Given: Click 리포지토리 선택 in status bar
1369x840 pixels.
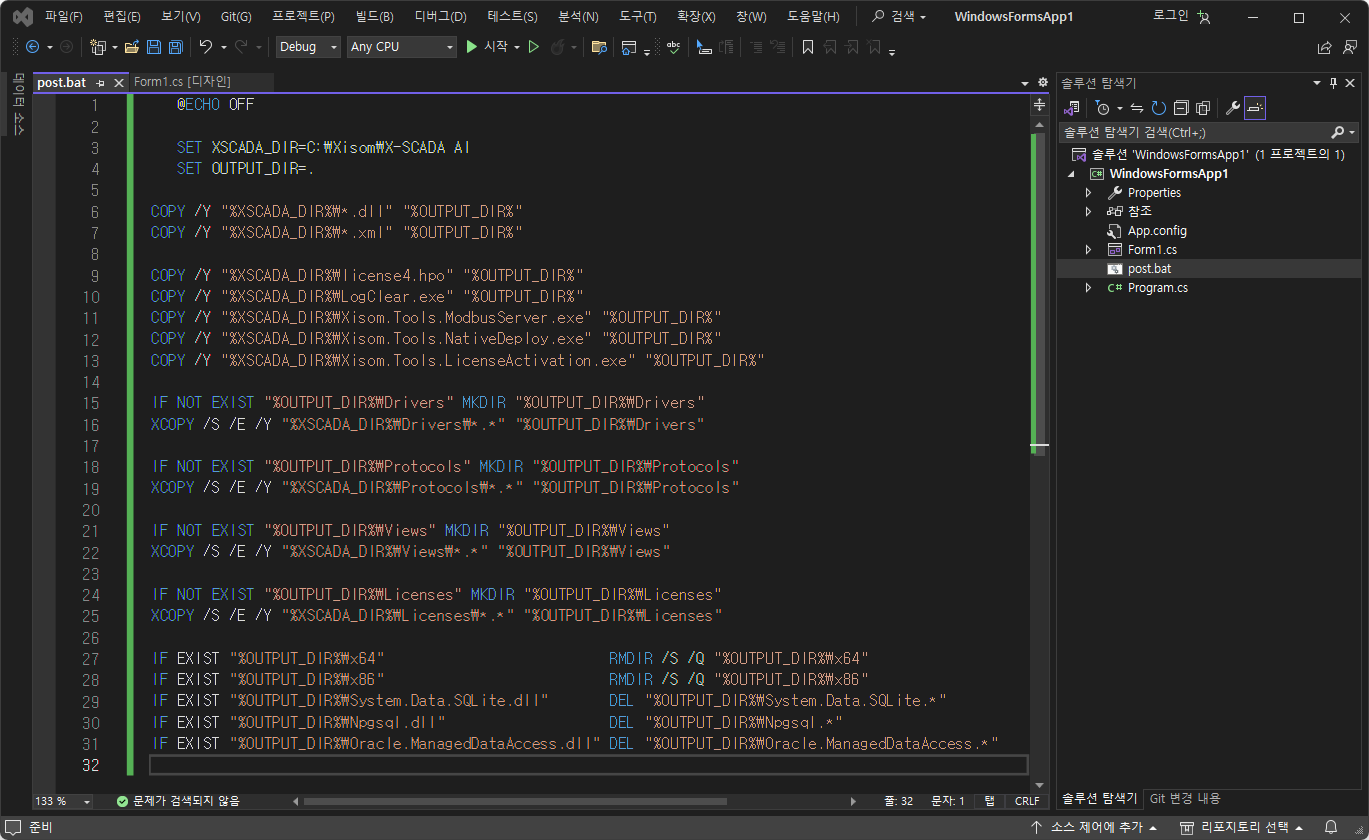Looking at the screenshot, I should tap(1244, 827).
